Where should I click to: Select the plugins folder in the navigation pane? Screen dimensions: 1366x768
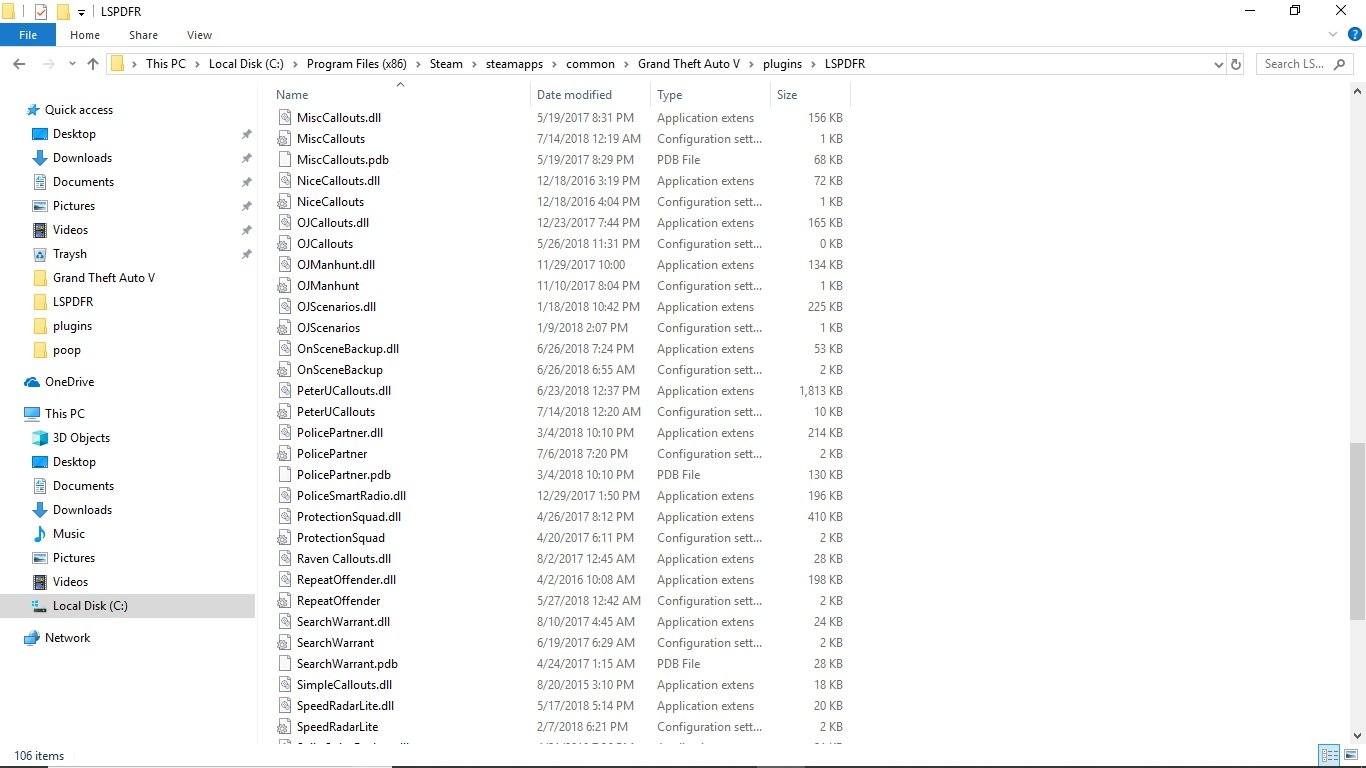(x=72, y=326)
